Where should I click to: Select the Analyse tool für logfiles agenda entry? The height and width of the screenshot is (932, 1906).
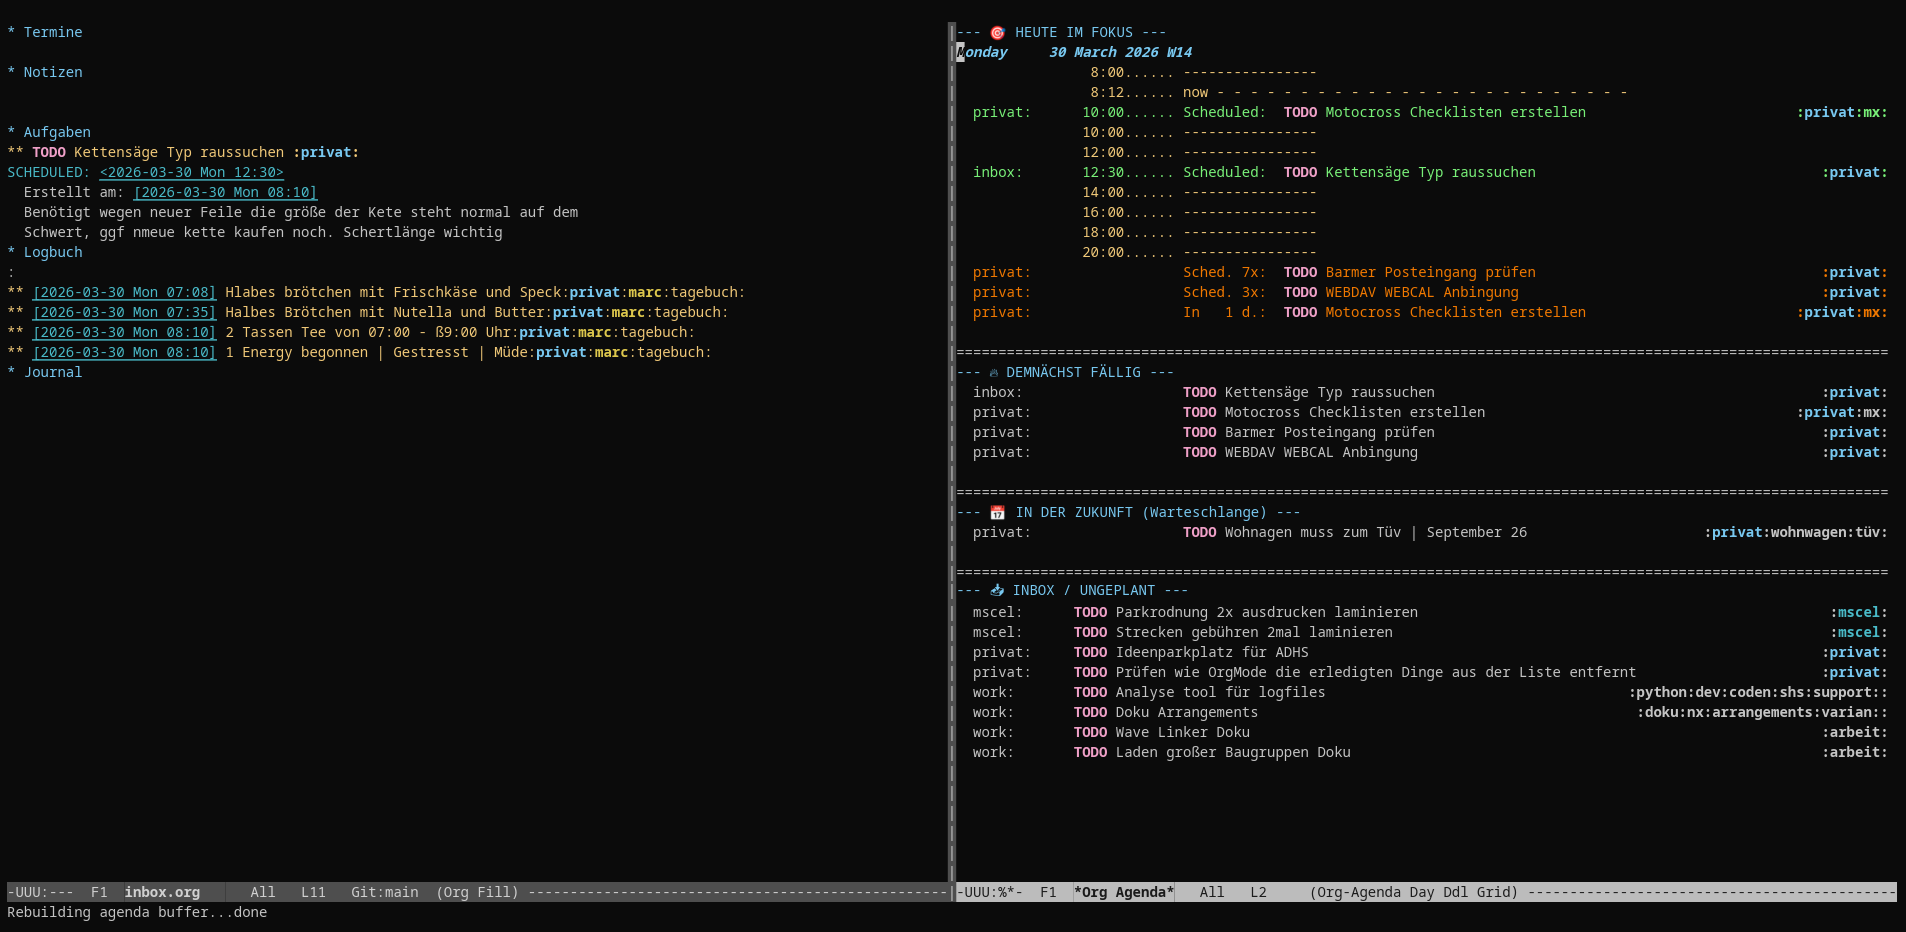[1220, 693]
